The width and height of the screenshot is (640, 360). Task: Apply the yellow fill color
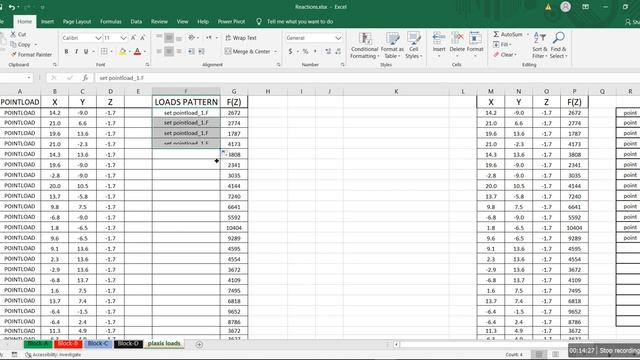click(x=122, y=51)
